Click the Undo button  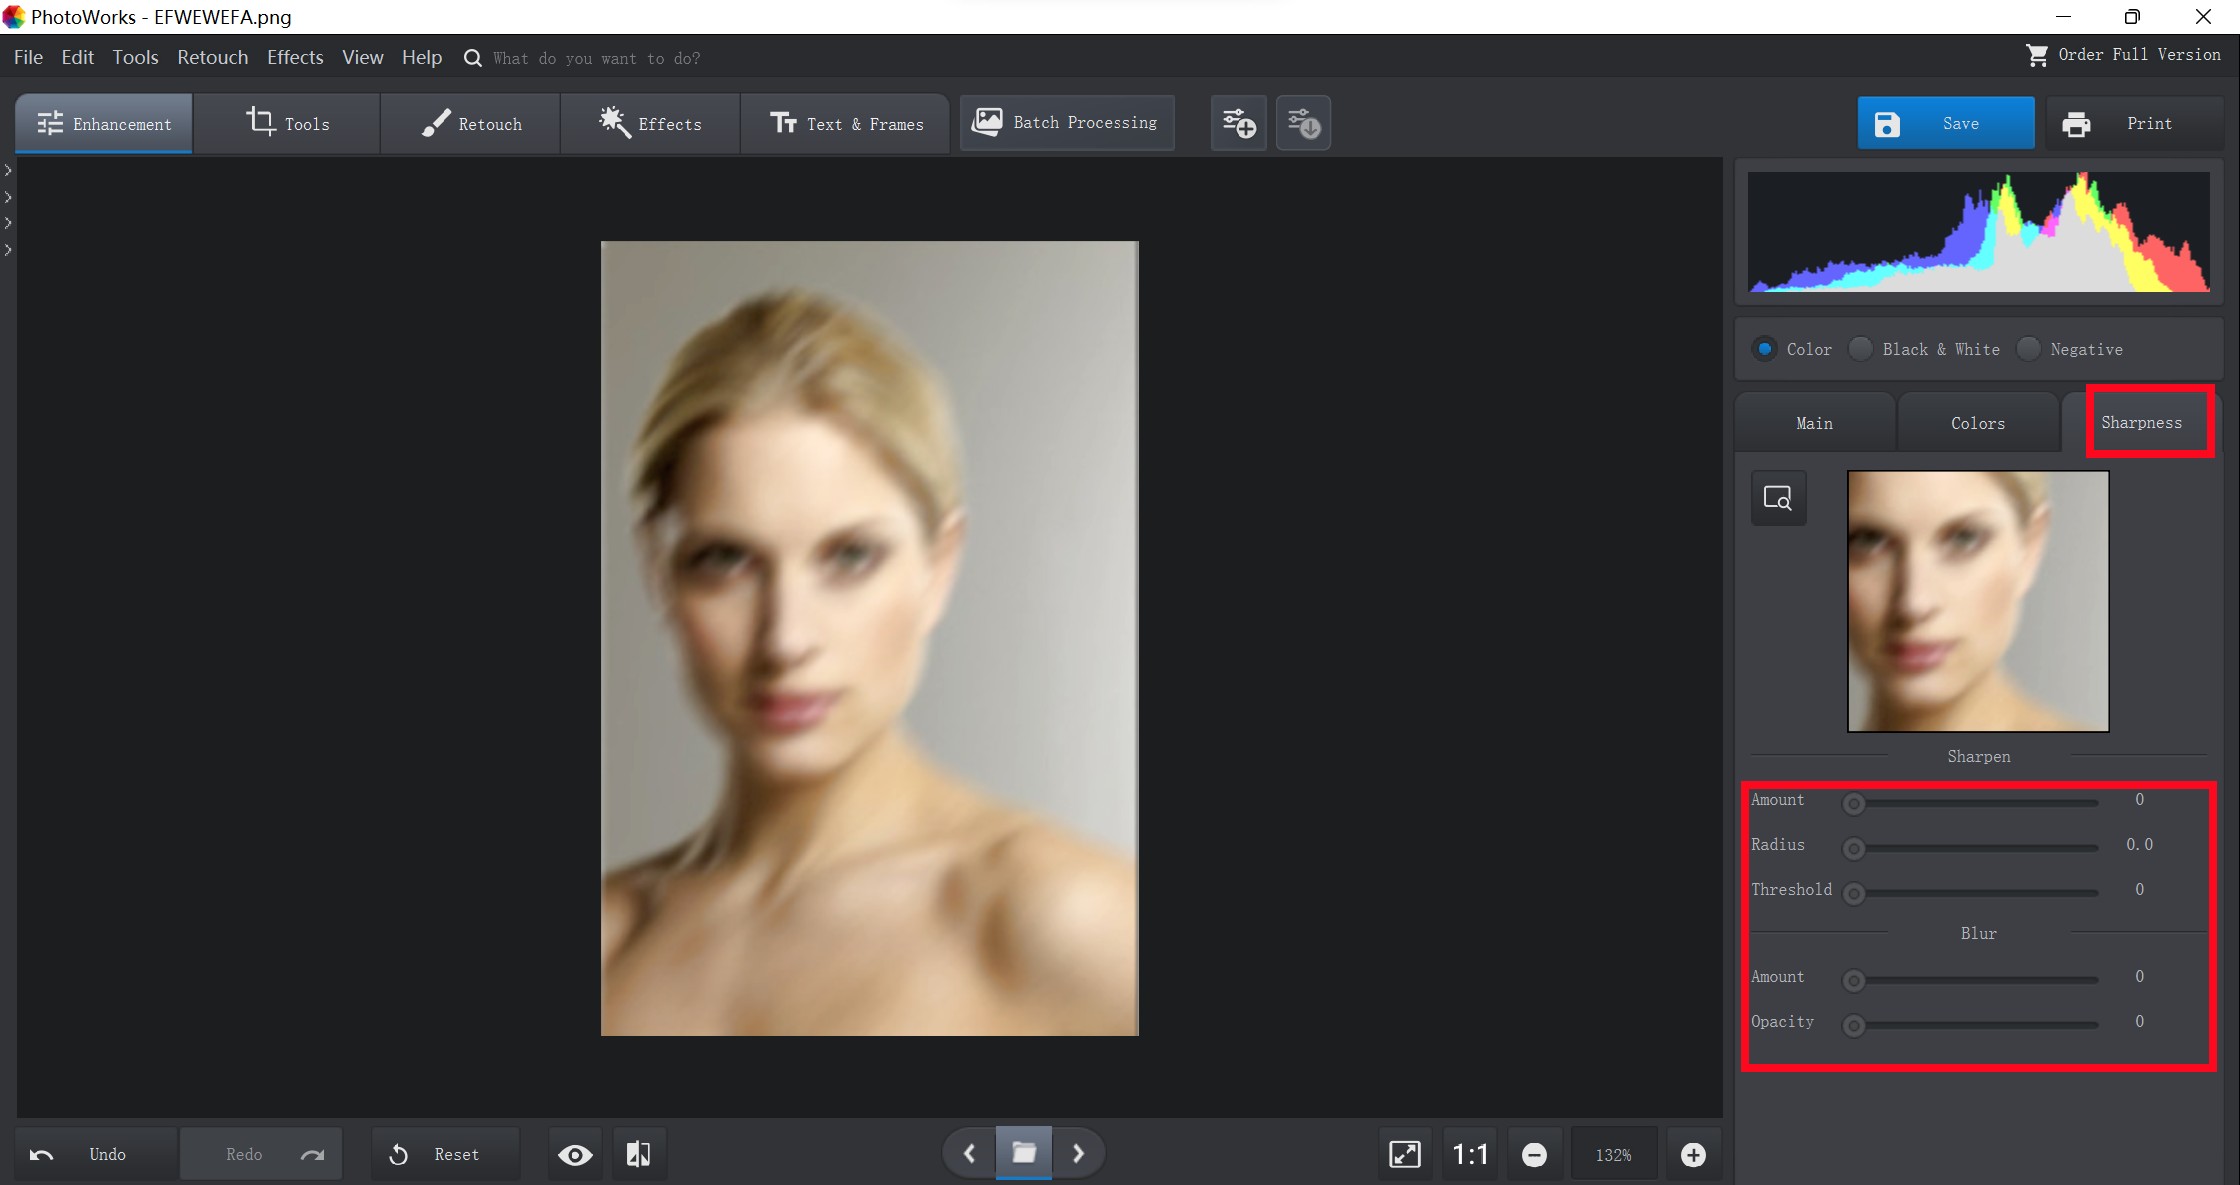click(x=96, y=1154)
